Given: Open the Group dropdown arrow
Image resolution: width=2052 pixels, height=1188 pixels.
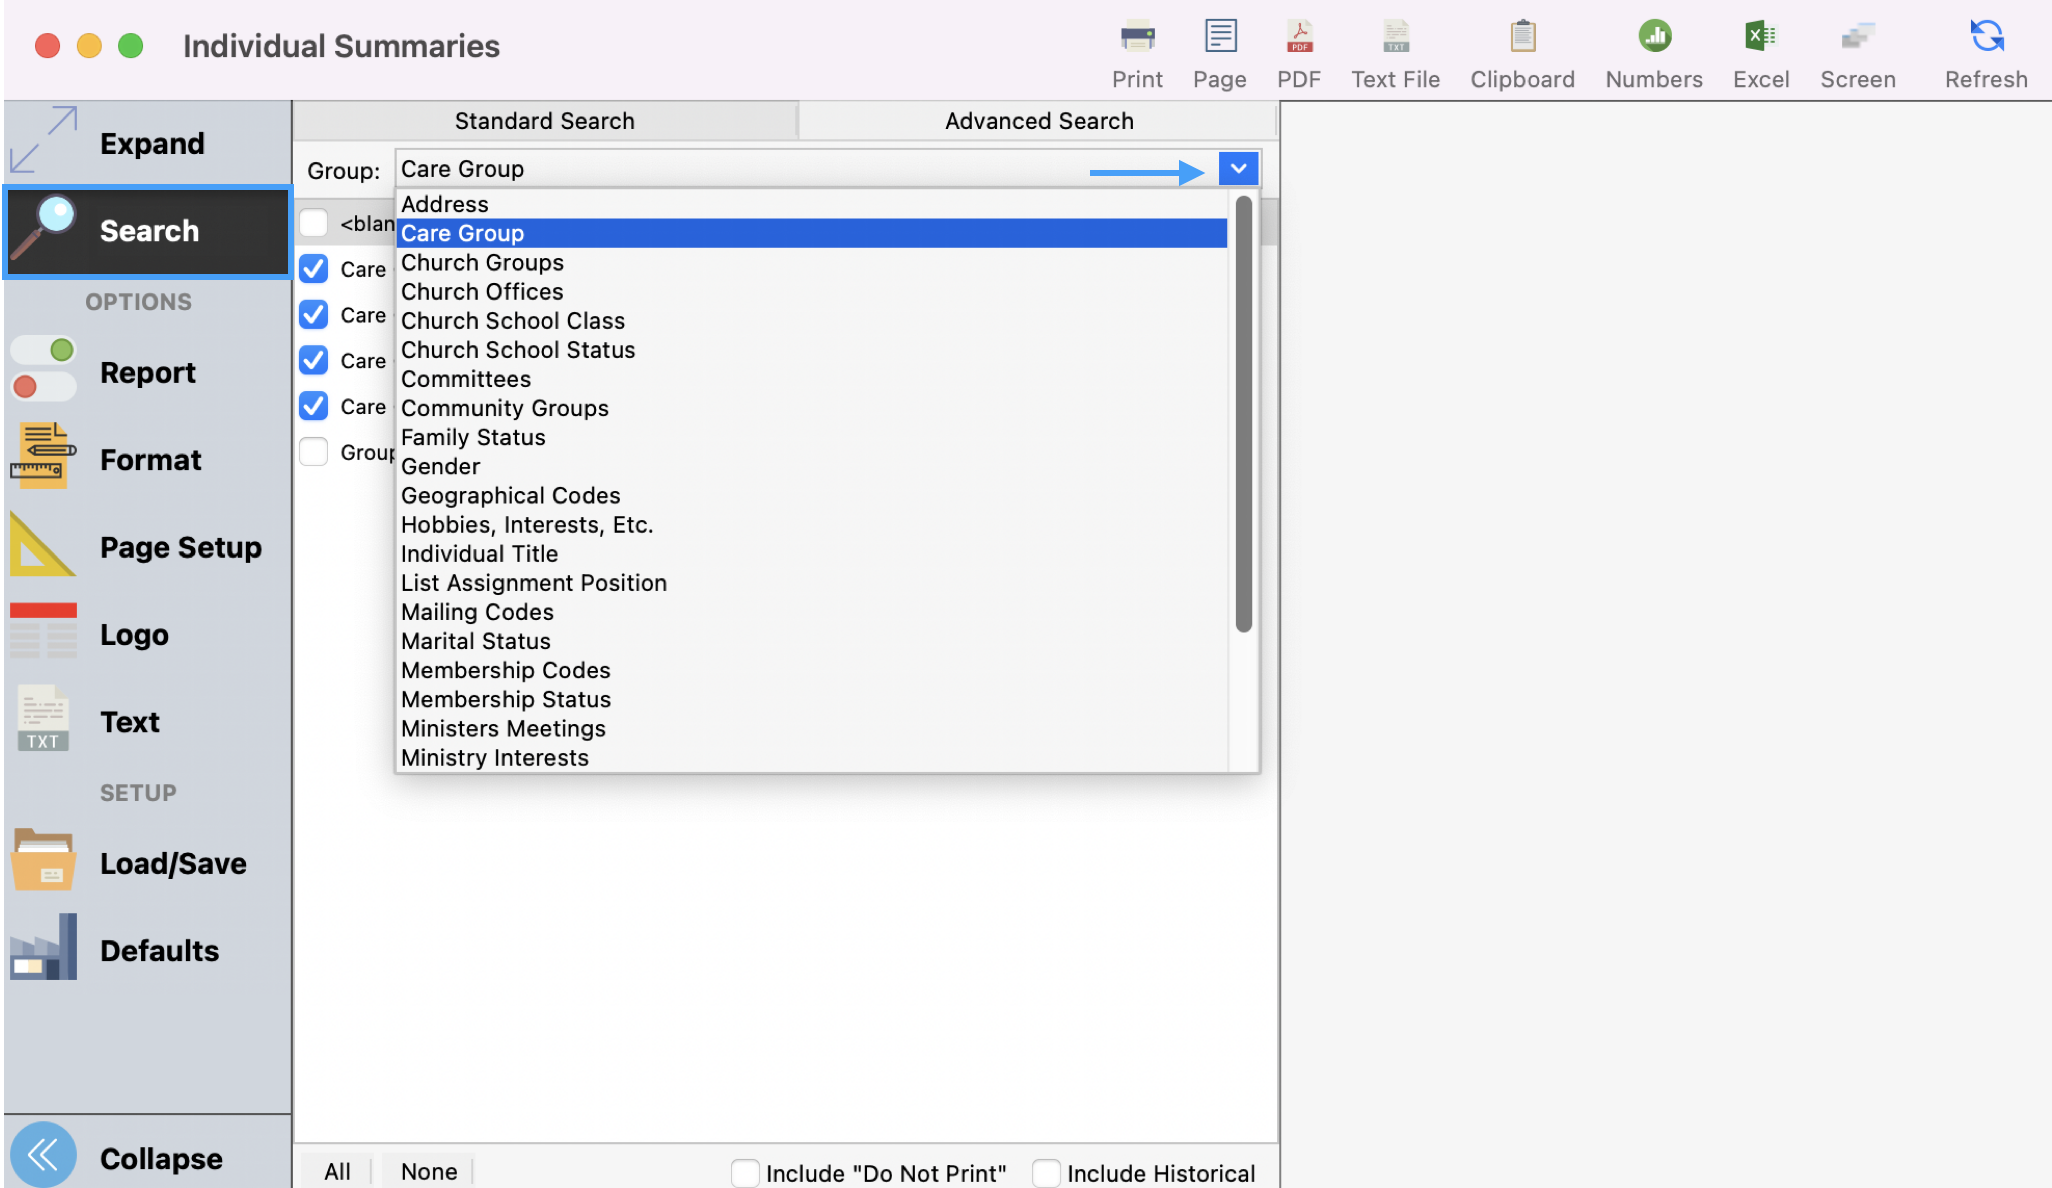Looking at the screenshot, I should click(x=1238, y=168).
